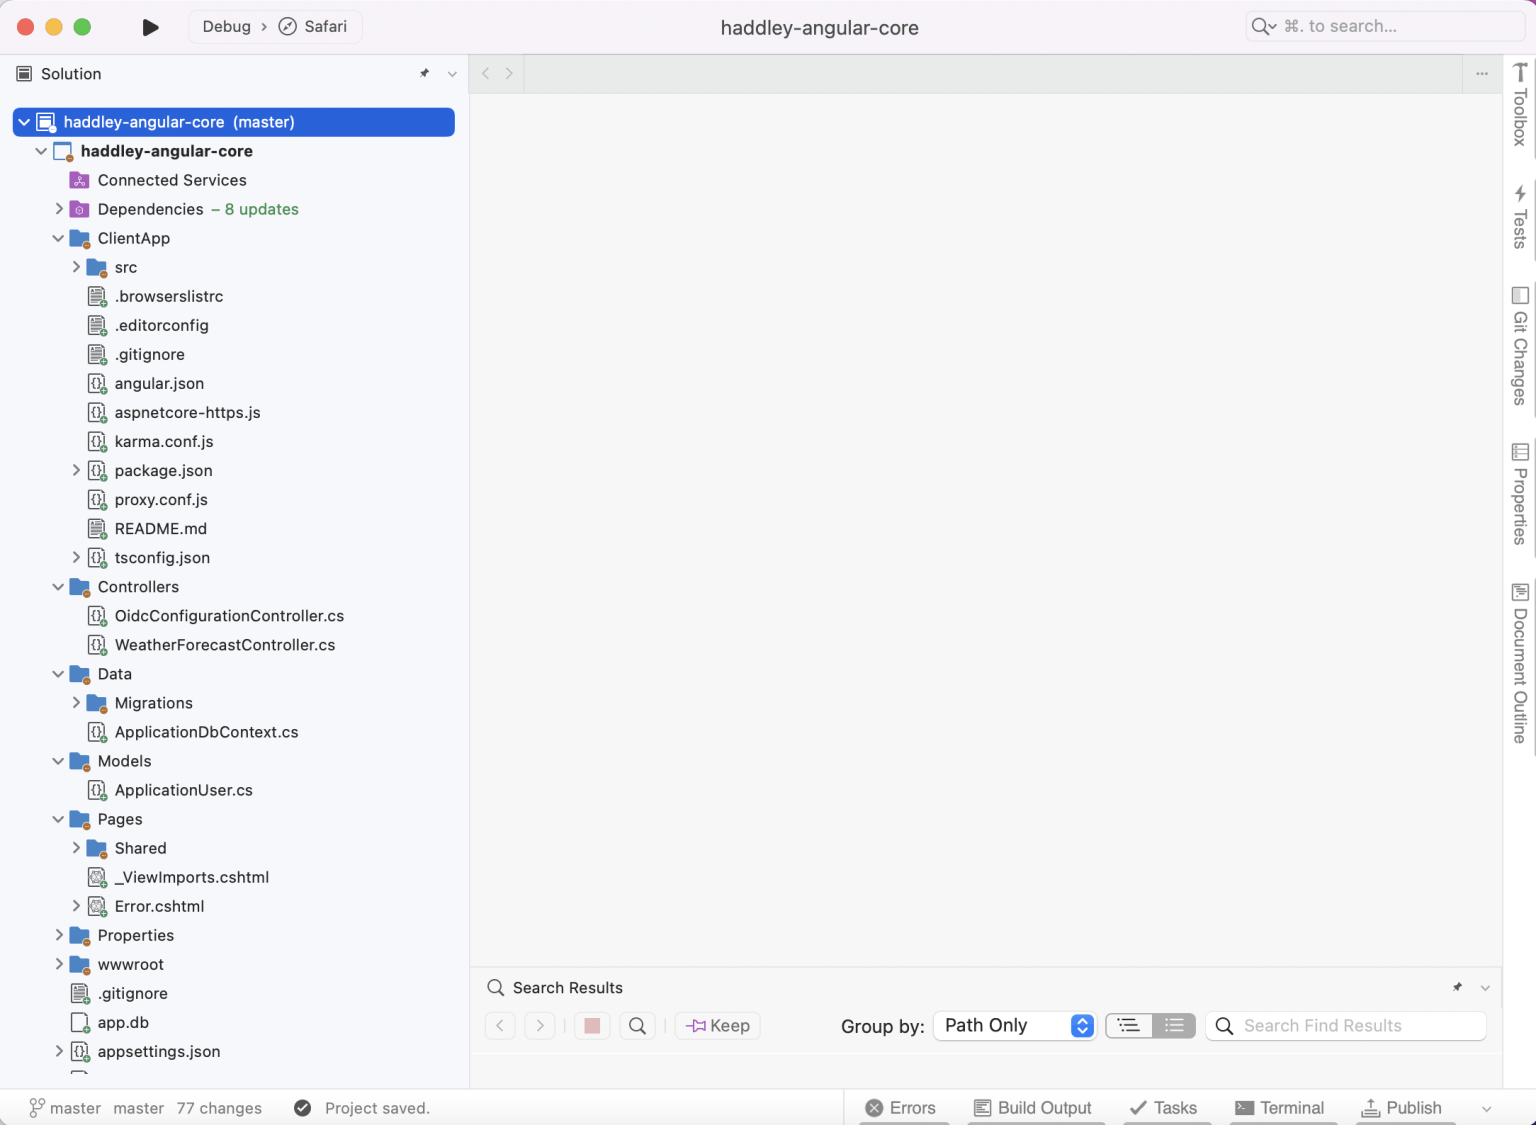Image resolution: width=1536 pixels, height=1125 pixels.
Task: Expand the src folder
Action: [x=76, y=267]
